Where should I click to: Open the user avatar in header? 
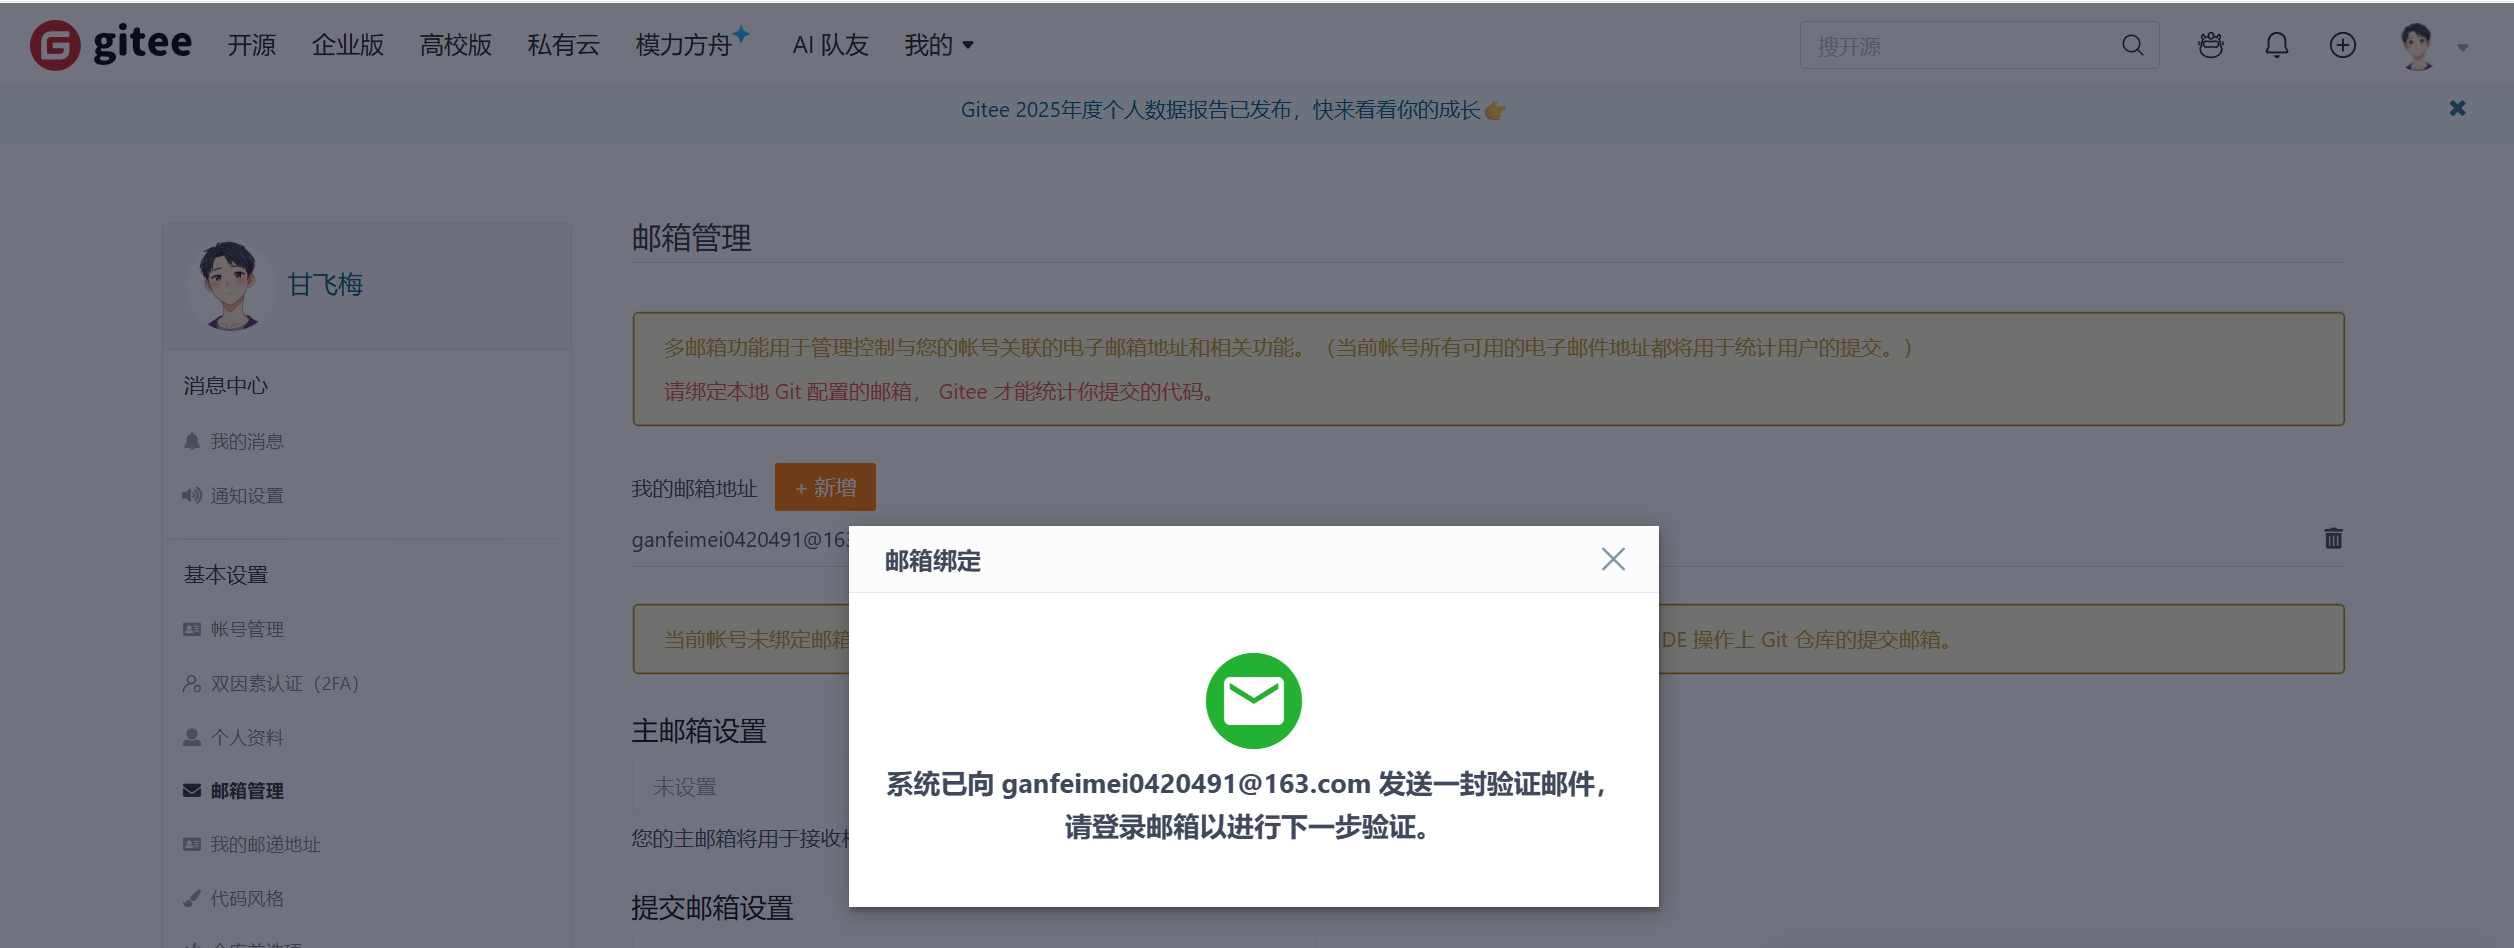tap(2417, 46)
